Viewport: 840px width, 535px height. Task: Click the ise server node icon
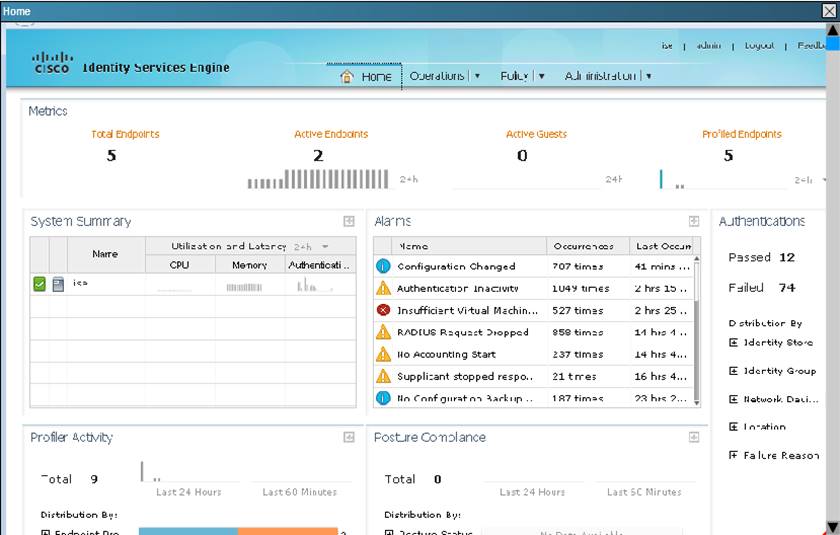coord(58,284)
